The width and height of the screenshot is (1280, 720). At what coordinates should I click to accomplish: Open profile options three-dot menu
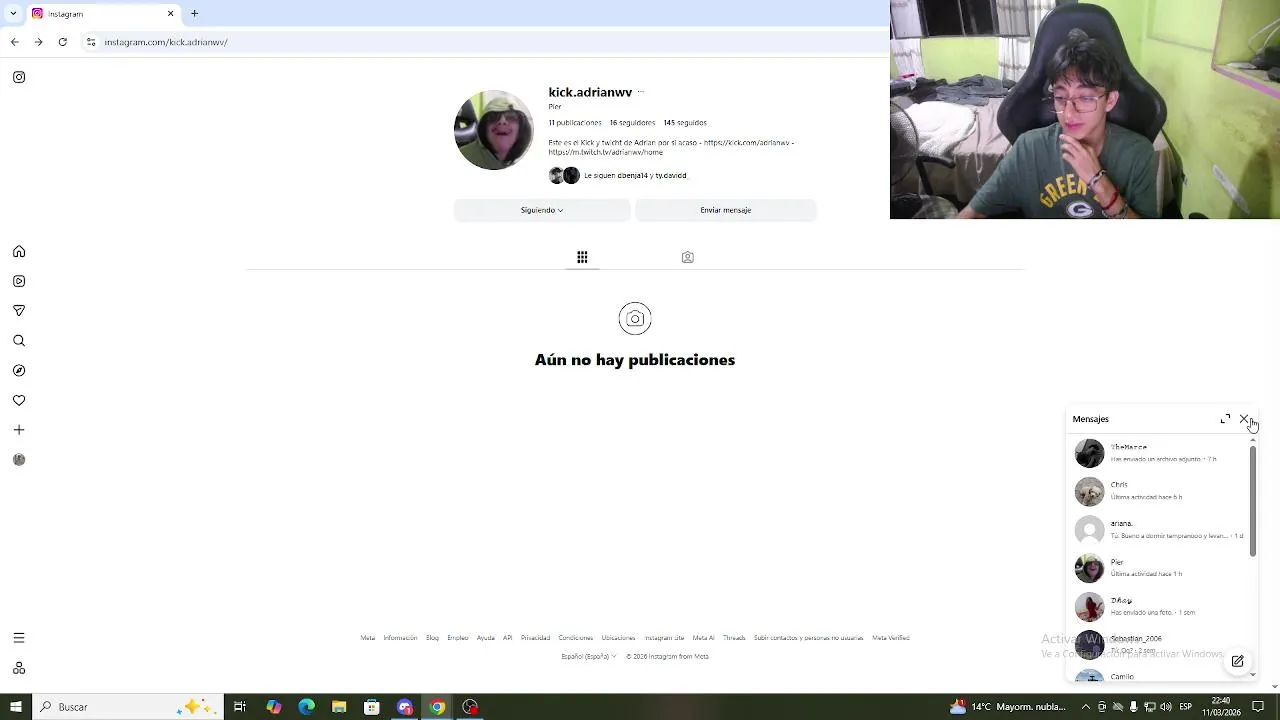pos(640,92)
